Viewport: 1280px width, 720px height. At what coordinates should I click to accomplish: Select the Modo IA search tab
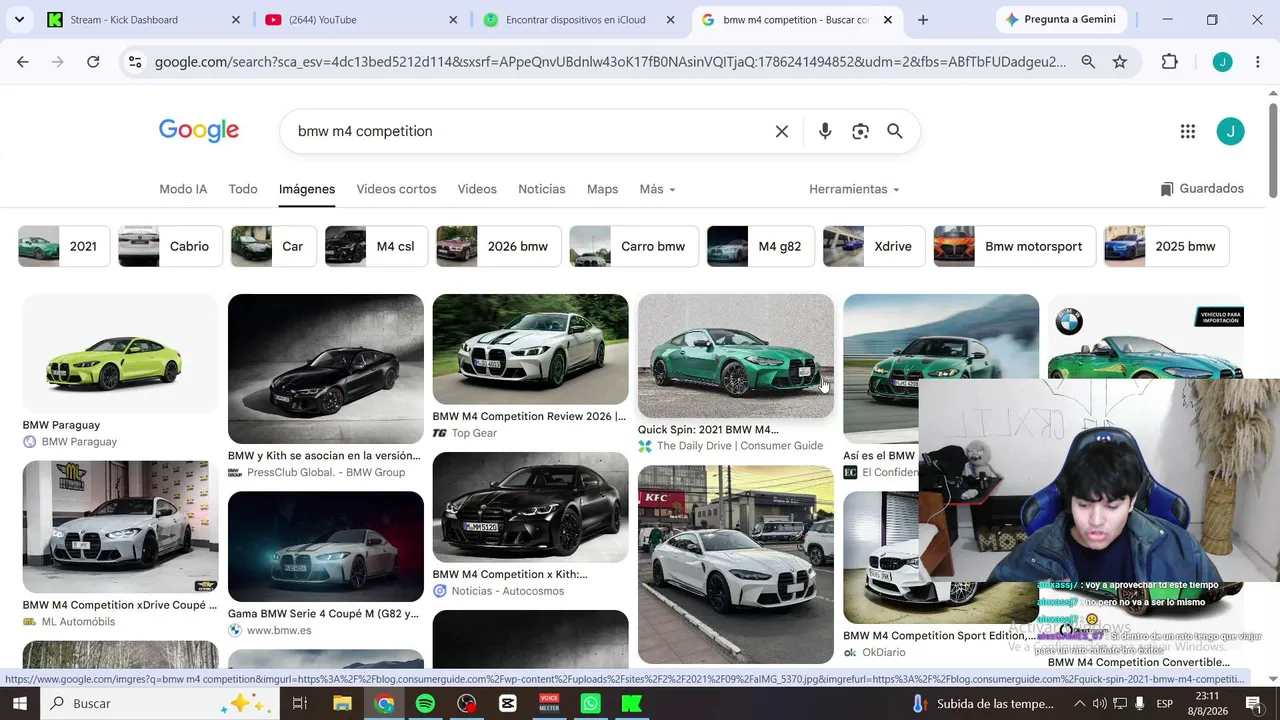click(x=183, y=189)
